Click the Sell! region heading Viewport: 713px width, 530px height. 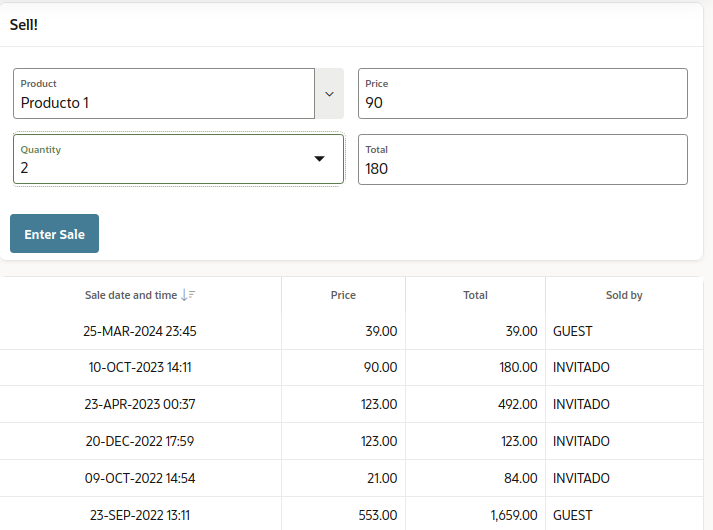(x=24, y=25)
